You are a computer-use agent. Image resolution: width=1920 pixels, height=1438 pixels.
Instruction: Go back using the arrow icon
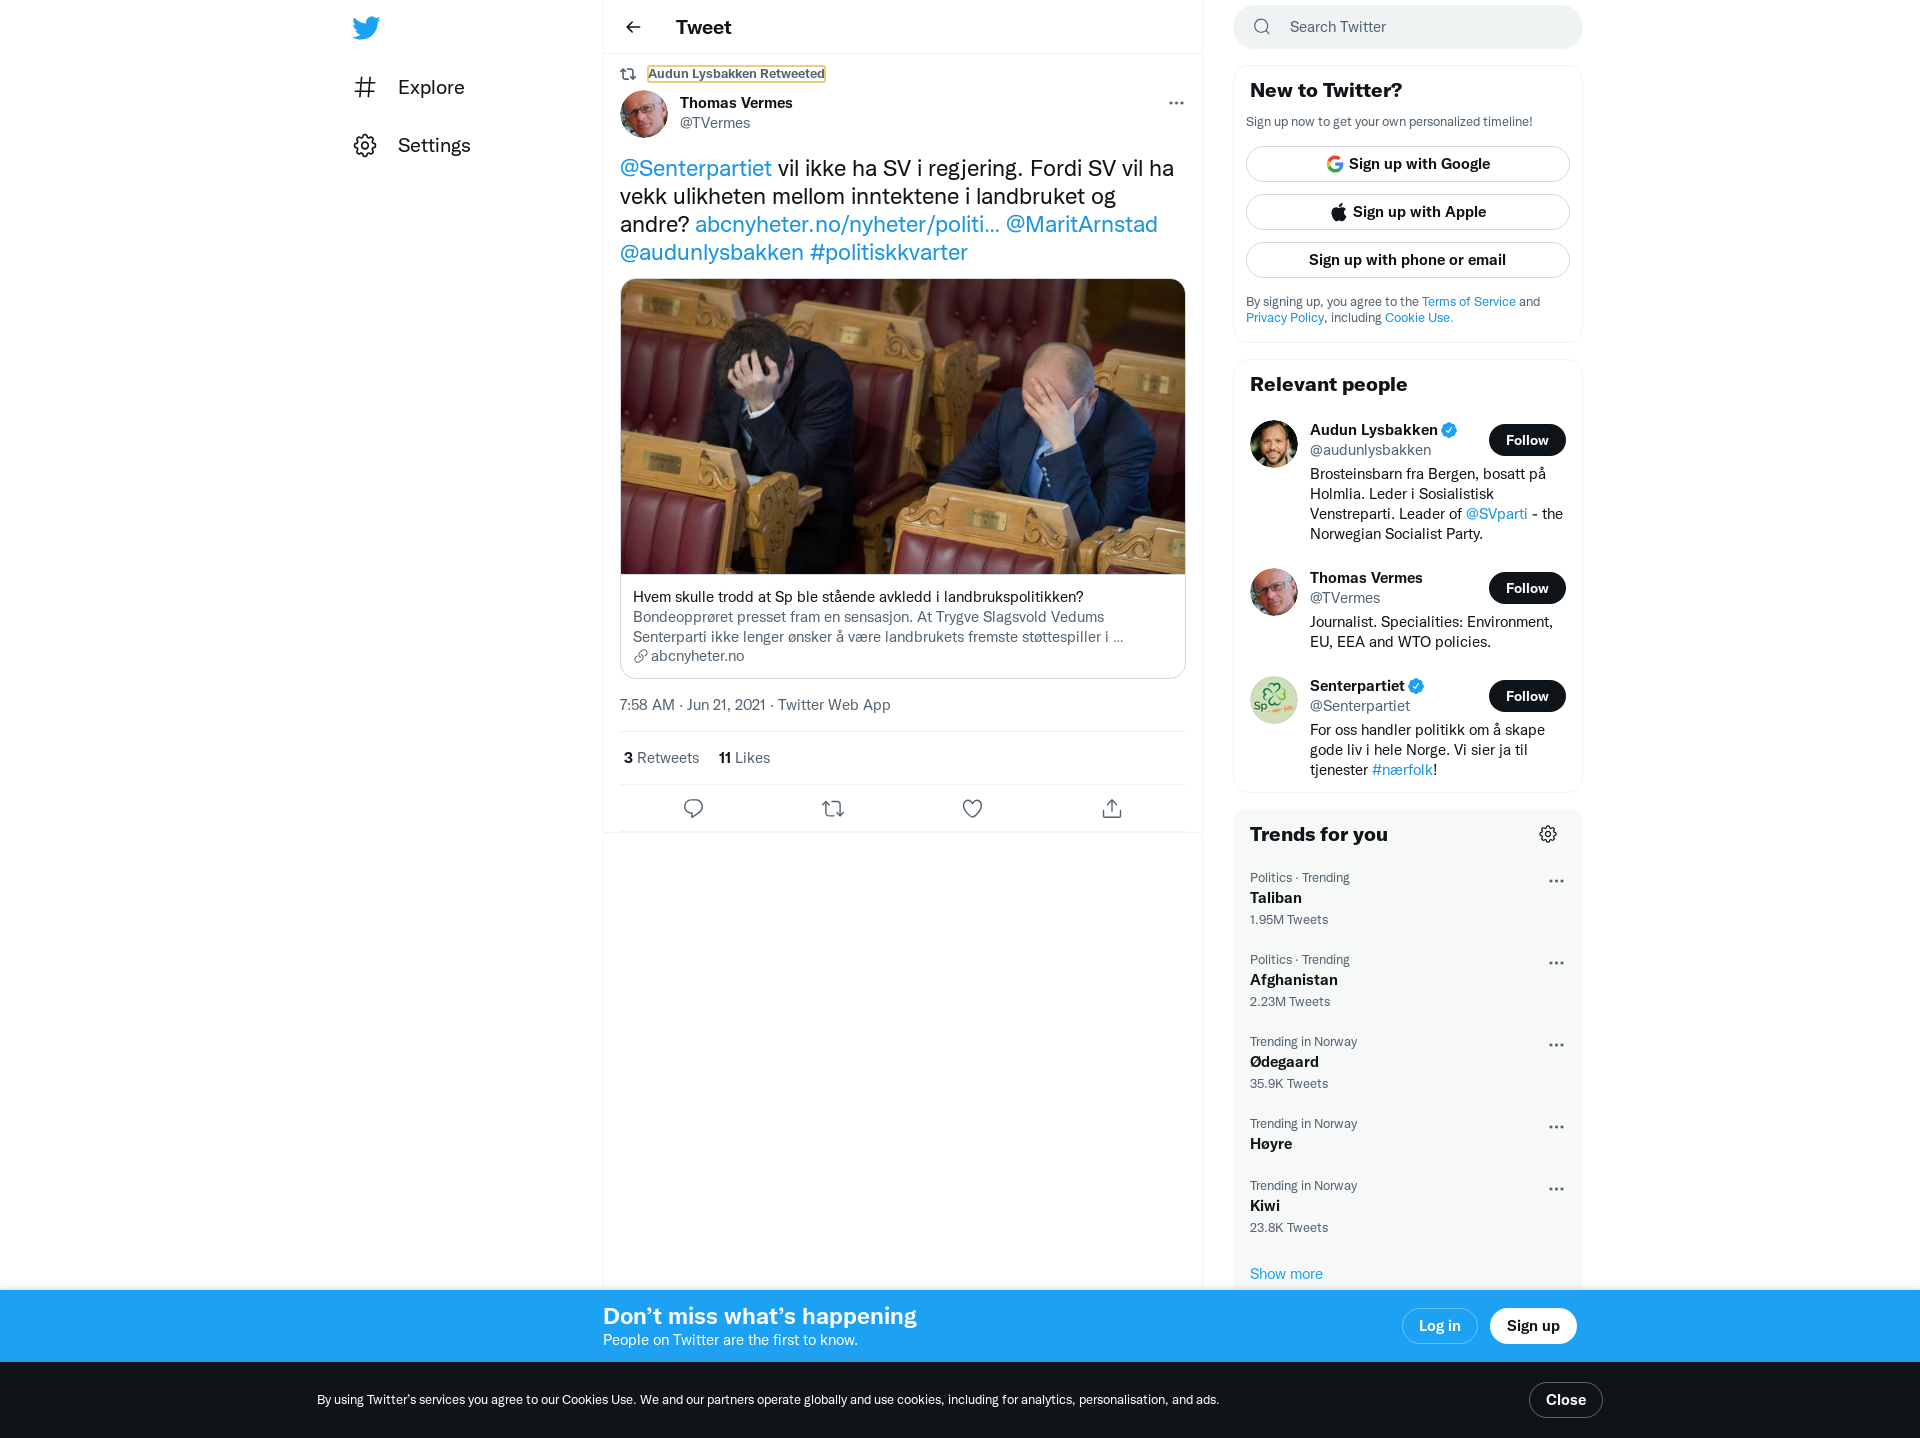pyautogui.click(x=633, y=27)
